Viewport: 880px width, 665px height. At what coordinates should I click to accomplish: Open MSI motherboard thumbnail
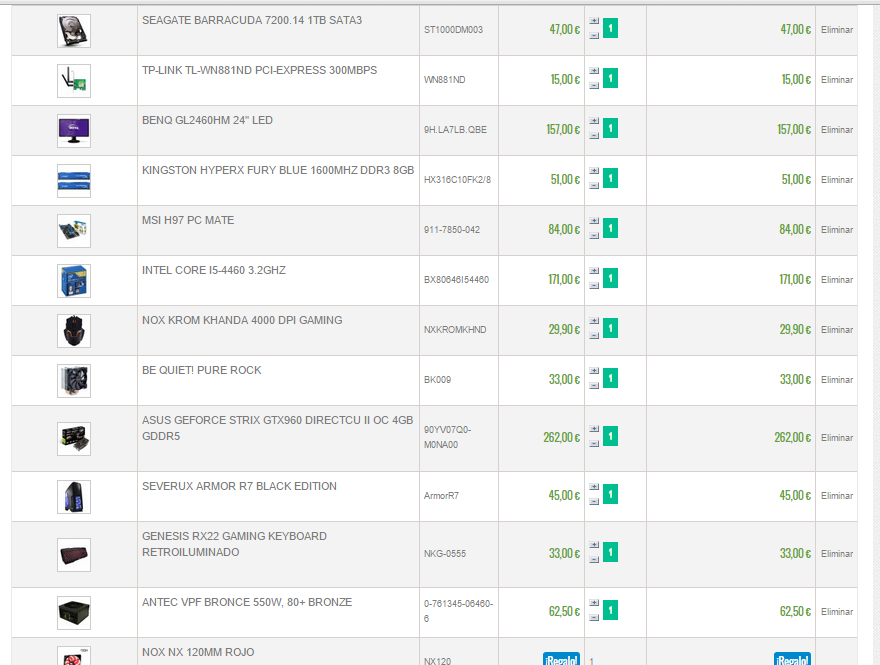(74, 231)
